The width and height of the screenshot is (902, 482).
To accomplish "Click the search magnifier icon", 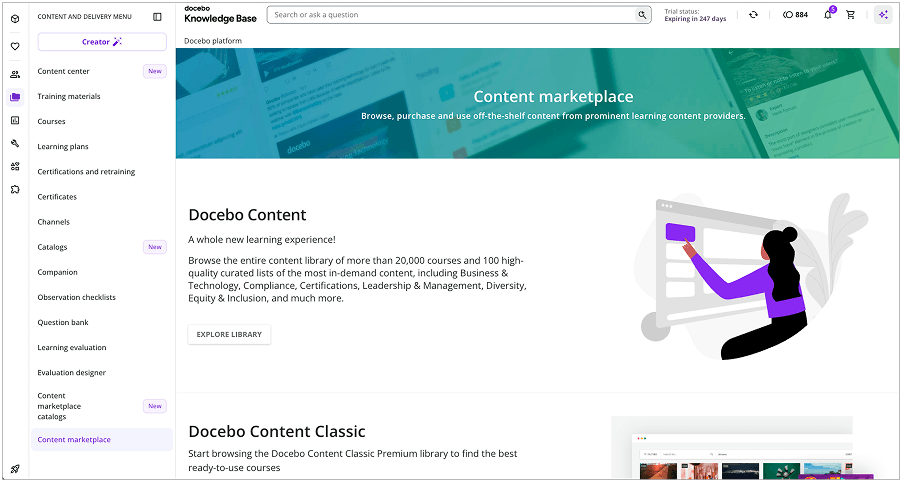I will 641,15.
